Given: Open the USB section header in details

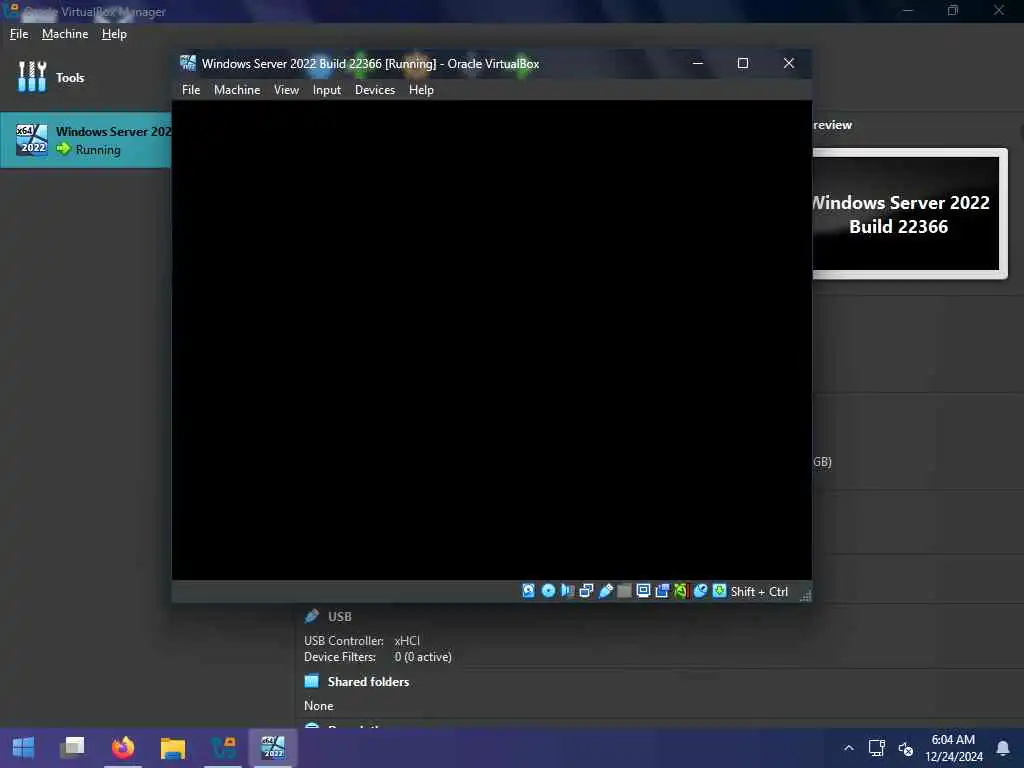Looking at the screenshot, I should (340, 616).
